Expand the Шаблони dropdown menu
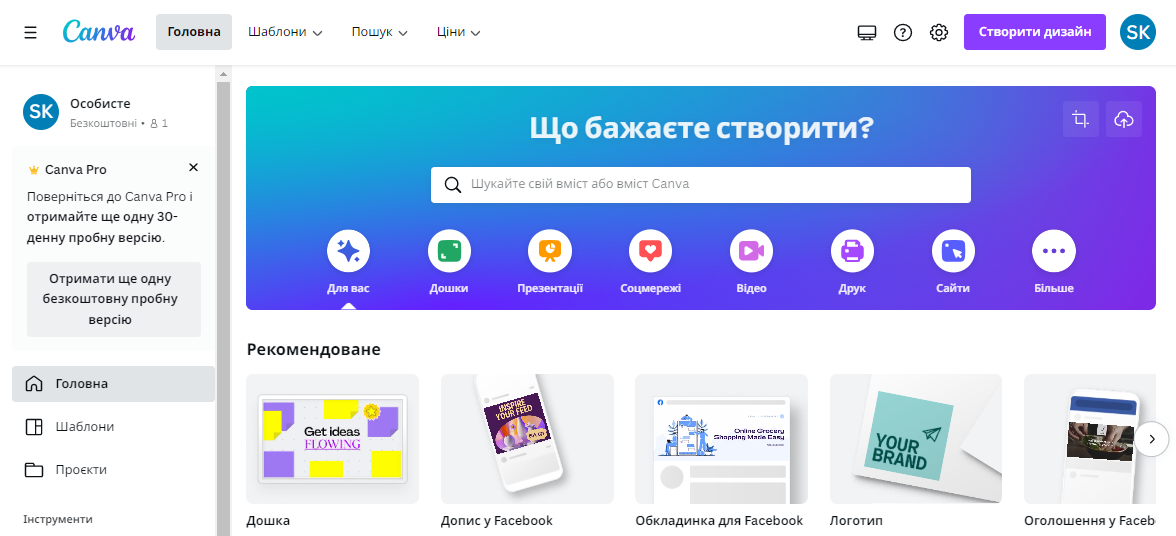This screenshot has height=536, width=1176. (x=286, y=32)
